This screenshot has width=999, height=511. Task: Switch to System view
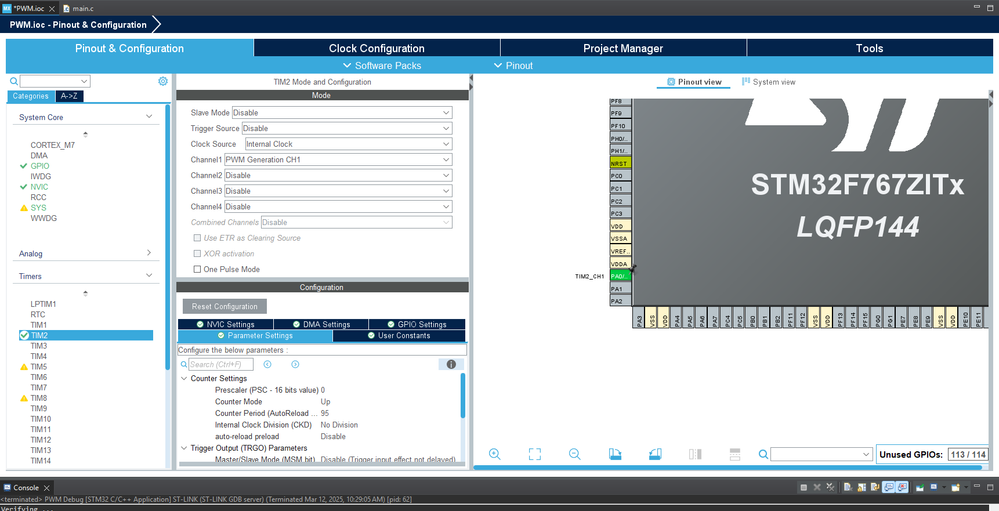[768, 82]
